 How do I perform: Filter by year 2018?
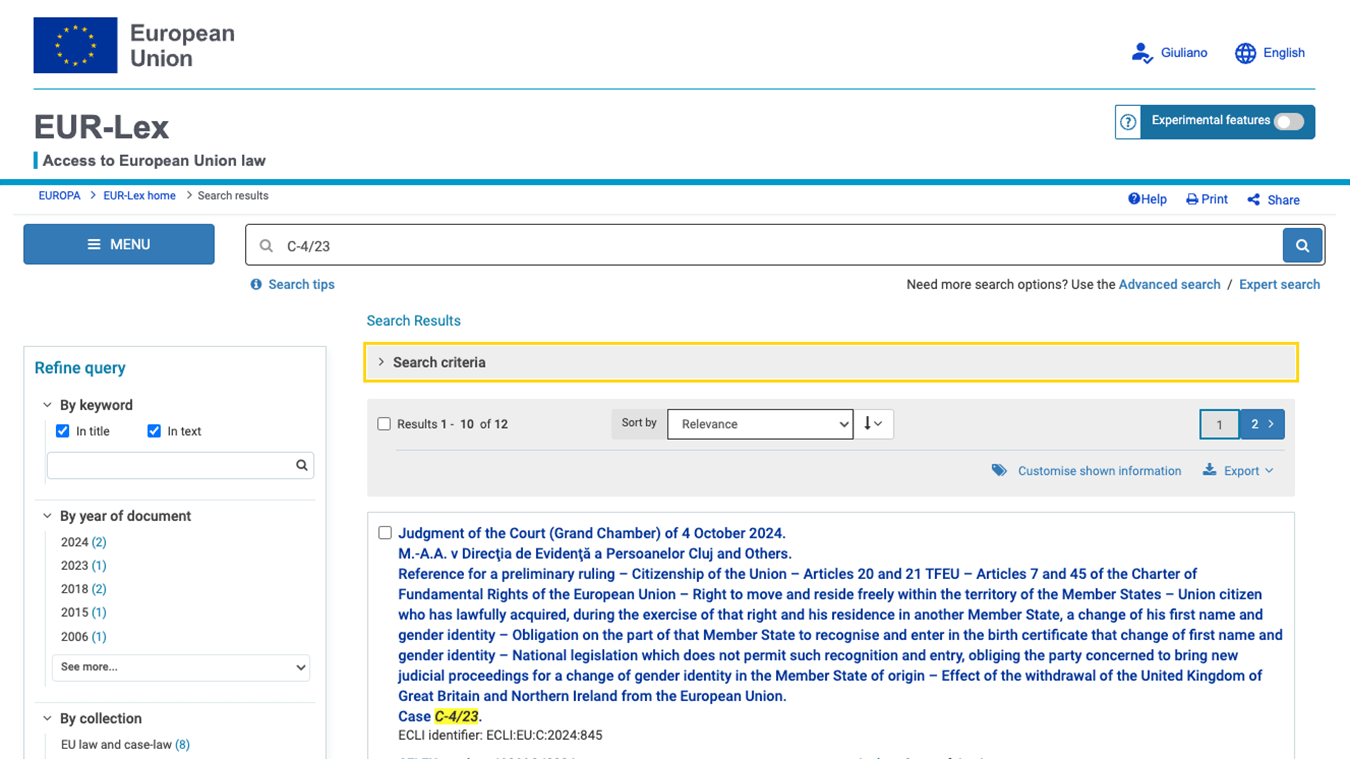[x=83, y=589]
